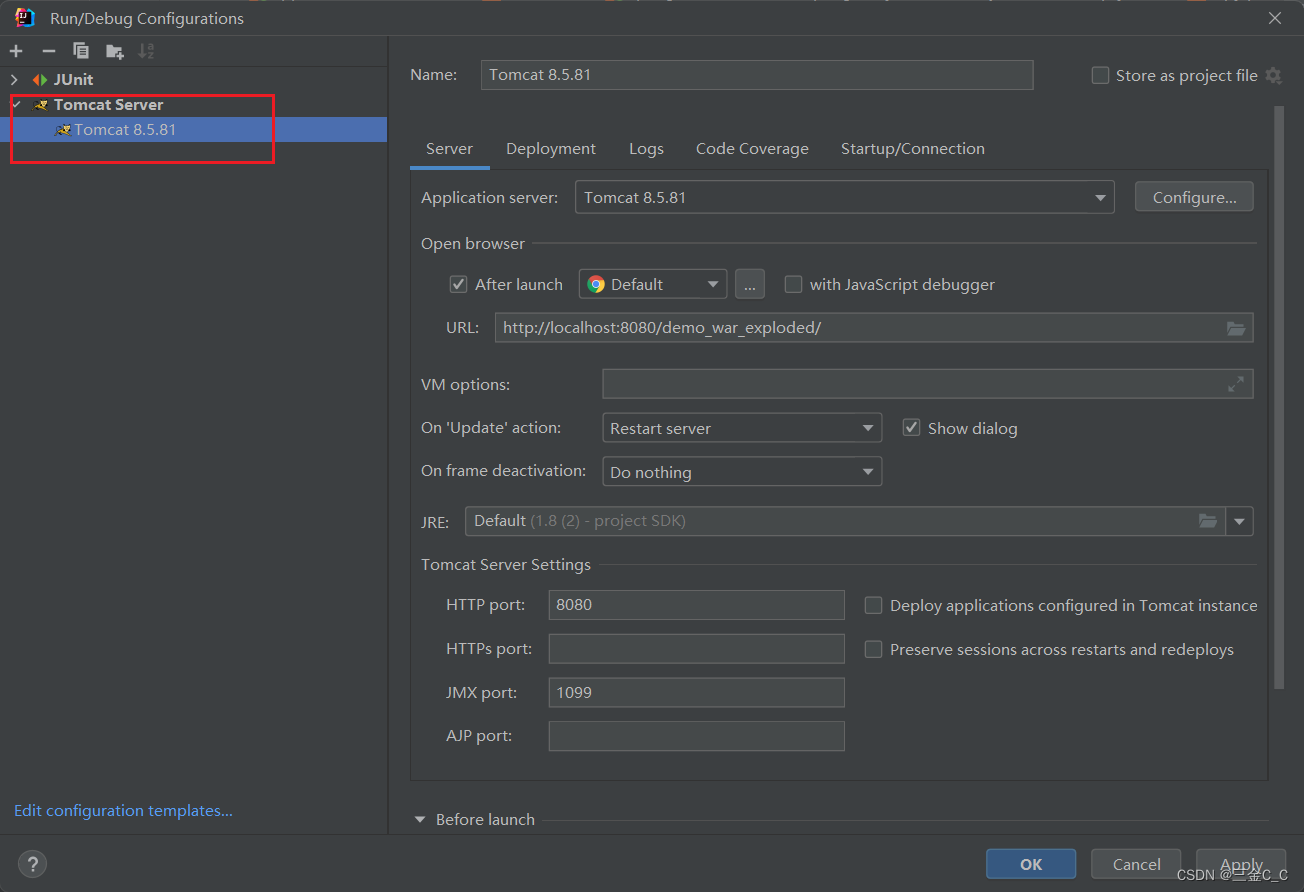Switch to the Server tab
Viewport: 1304px width, 892px height.
(x=449, y=148)
